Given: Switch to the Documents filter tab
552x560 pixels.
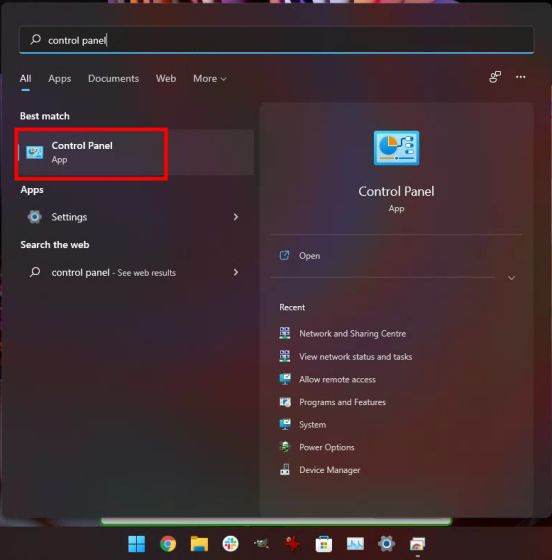Looking at the screenshot, I should 114,79.
